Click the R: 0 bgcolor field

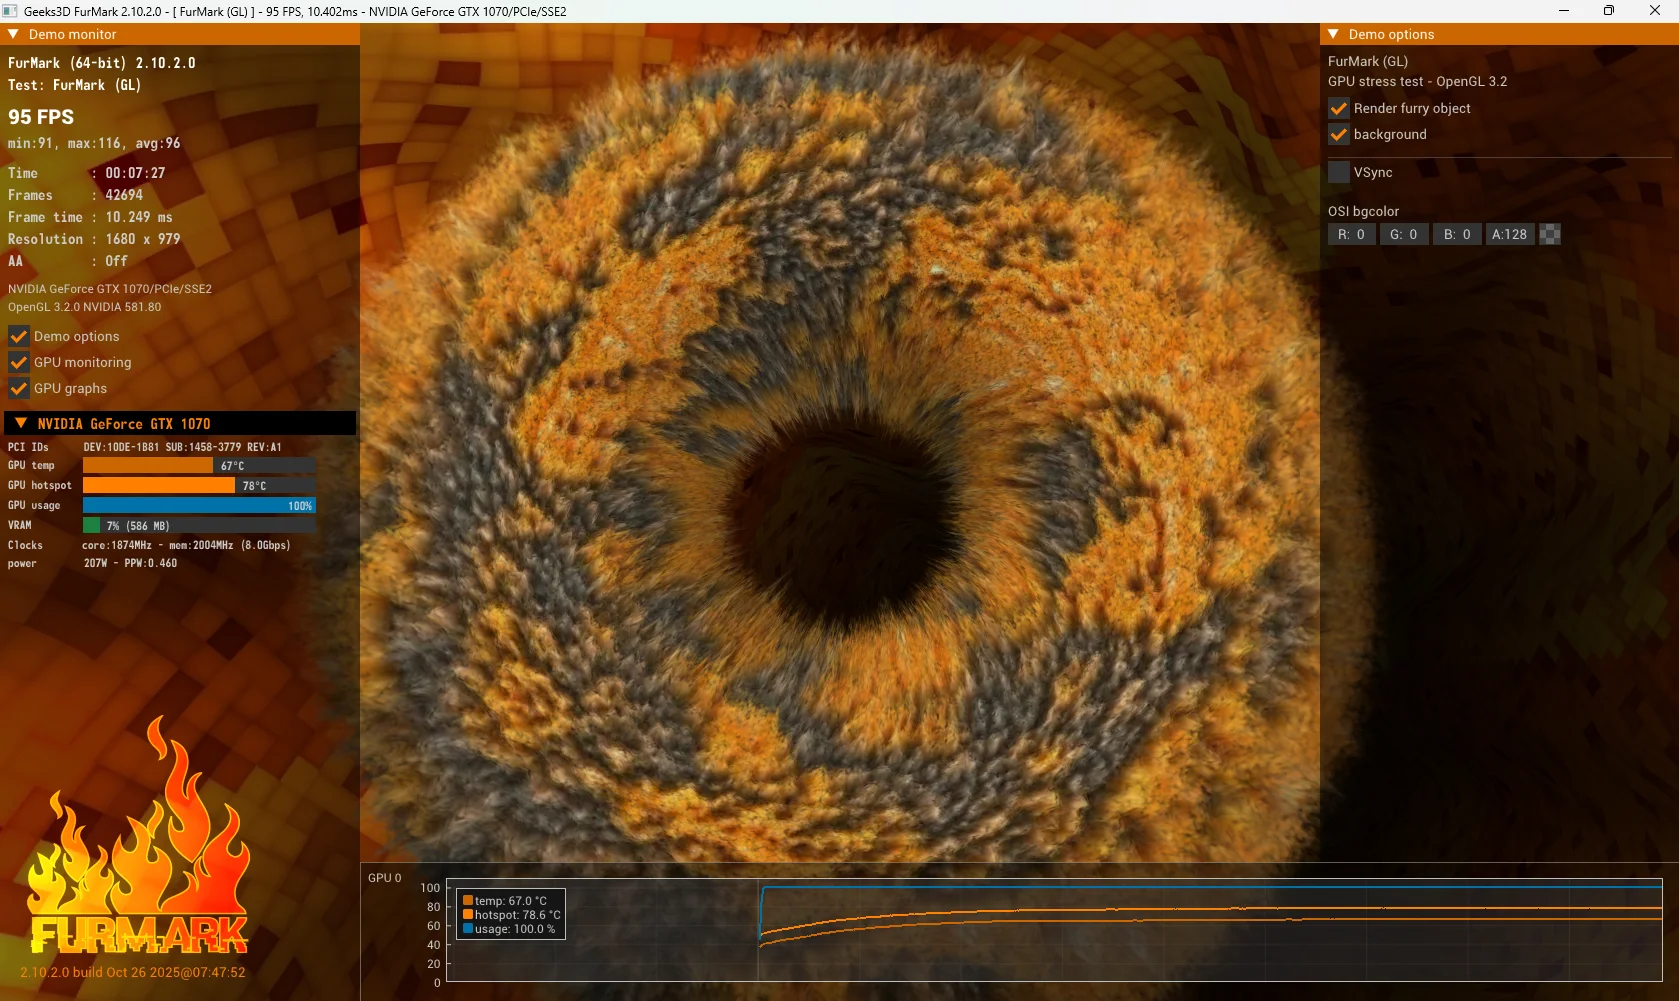1351,234
